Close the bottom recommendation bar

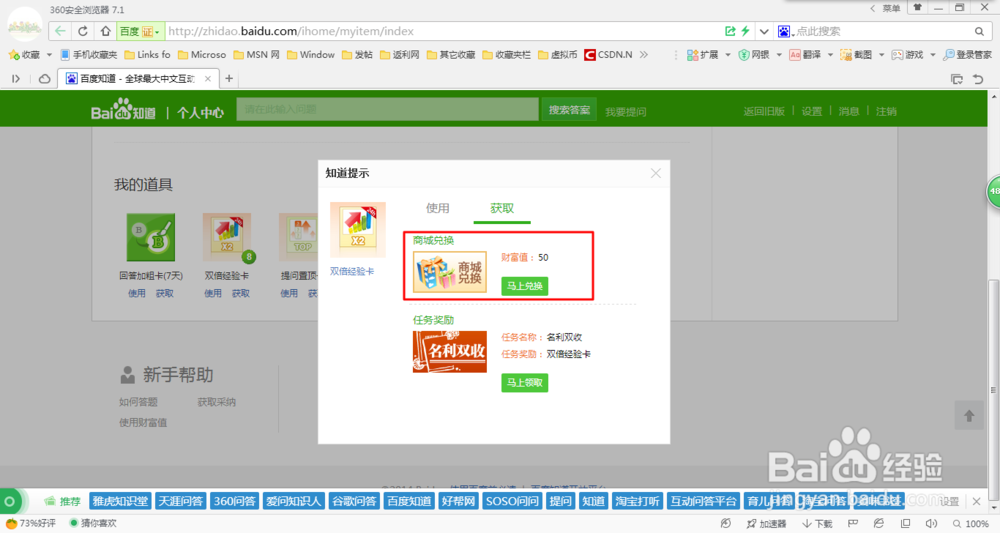coord(976,502)
